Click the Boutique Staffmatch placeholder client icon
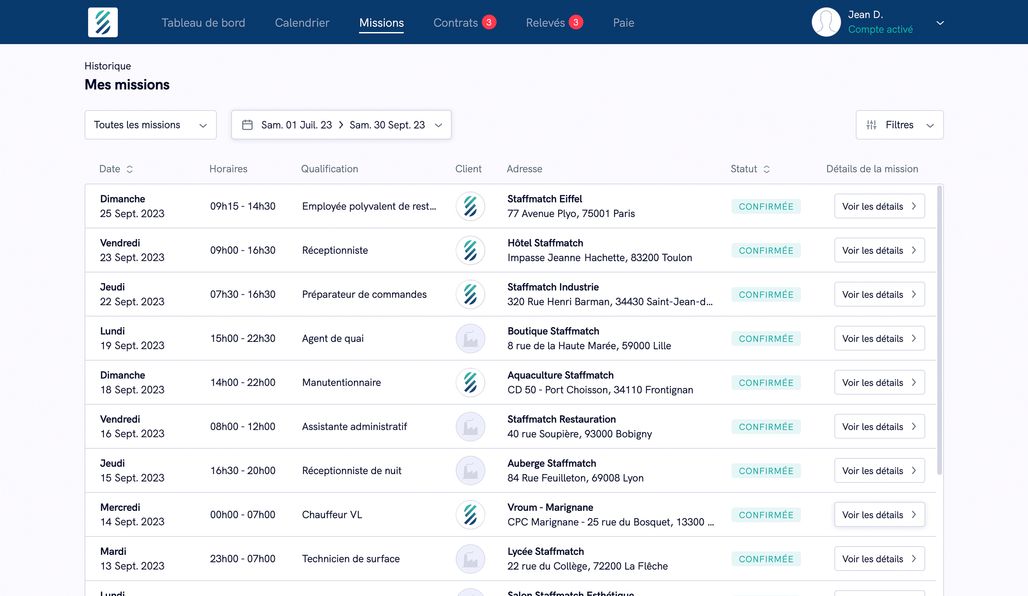The width and height of the screenshot is (1028, 596). pos(470,339)
